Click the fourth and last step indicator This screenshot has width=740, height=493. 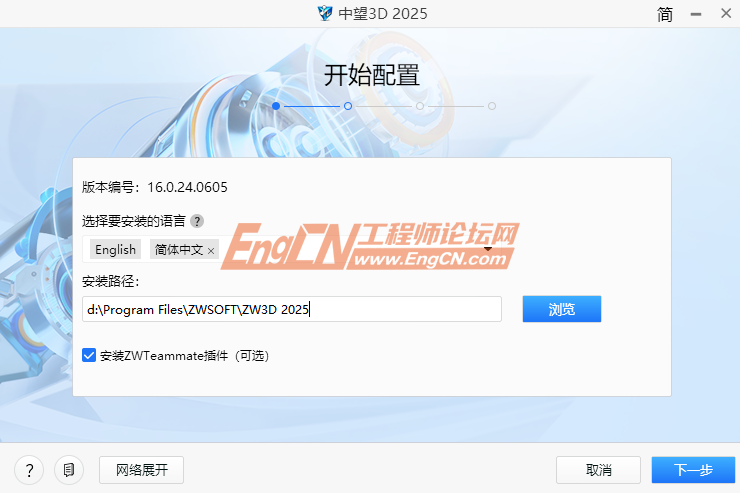pos(492,105)
